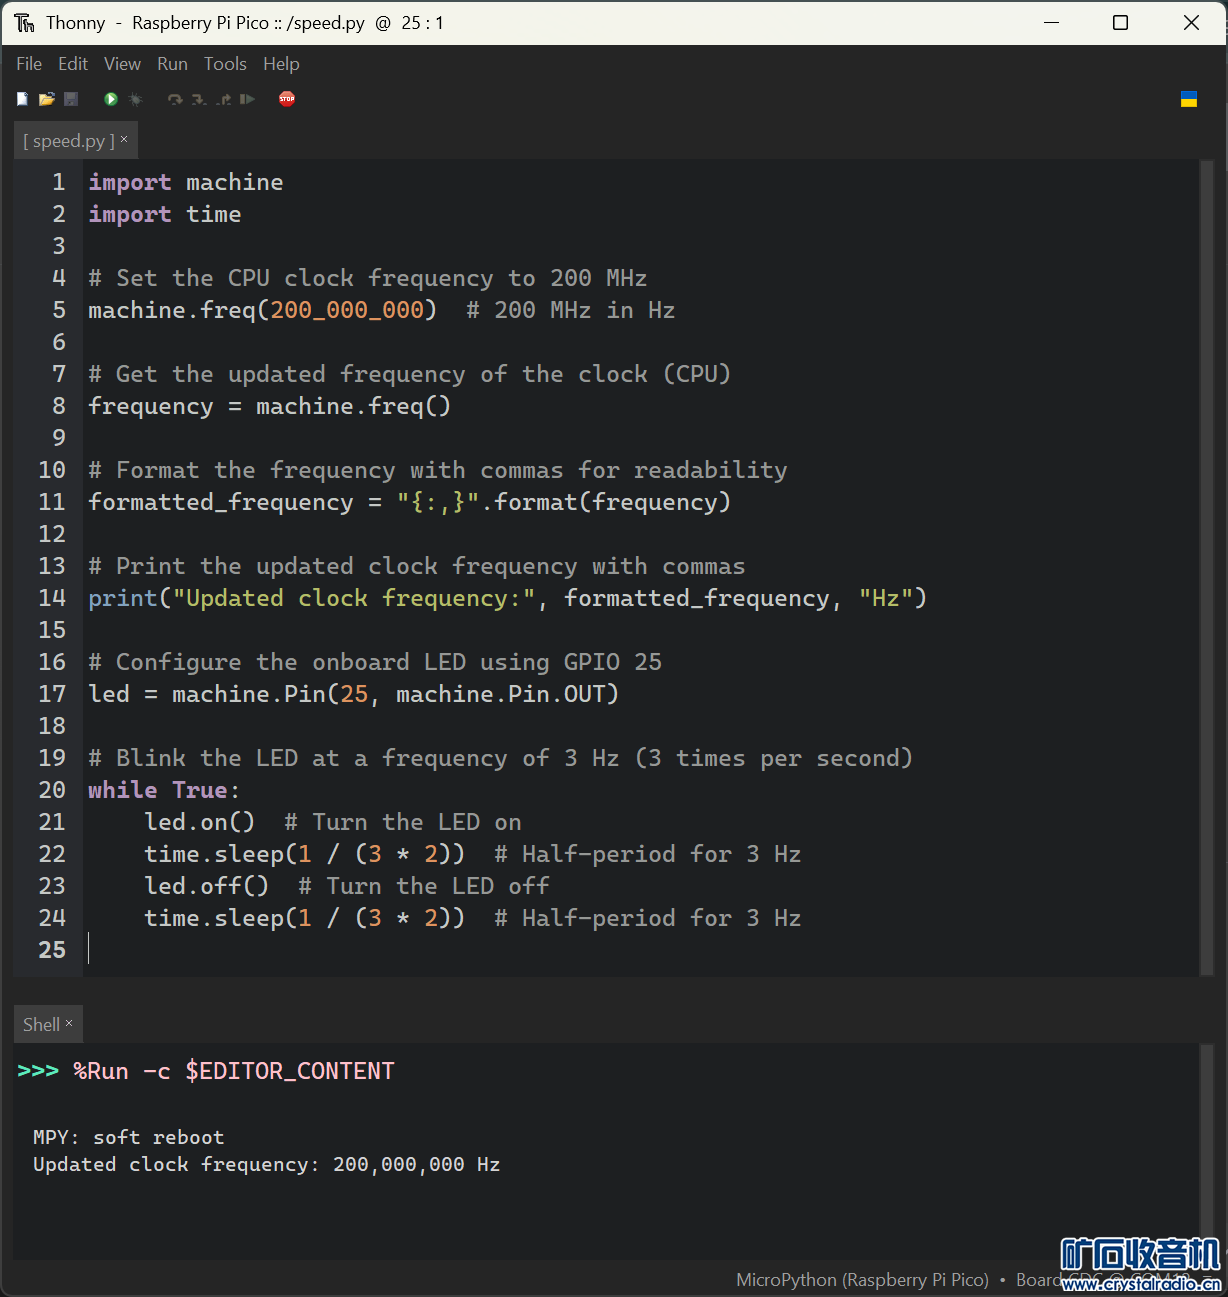Stop/restart backend with red STOP icon
Screen dimensions: 1228x1297
tap(287, 99)
